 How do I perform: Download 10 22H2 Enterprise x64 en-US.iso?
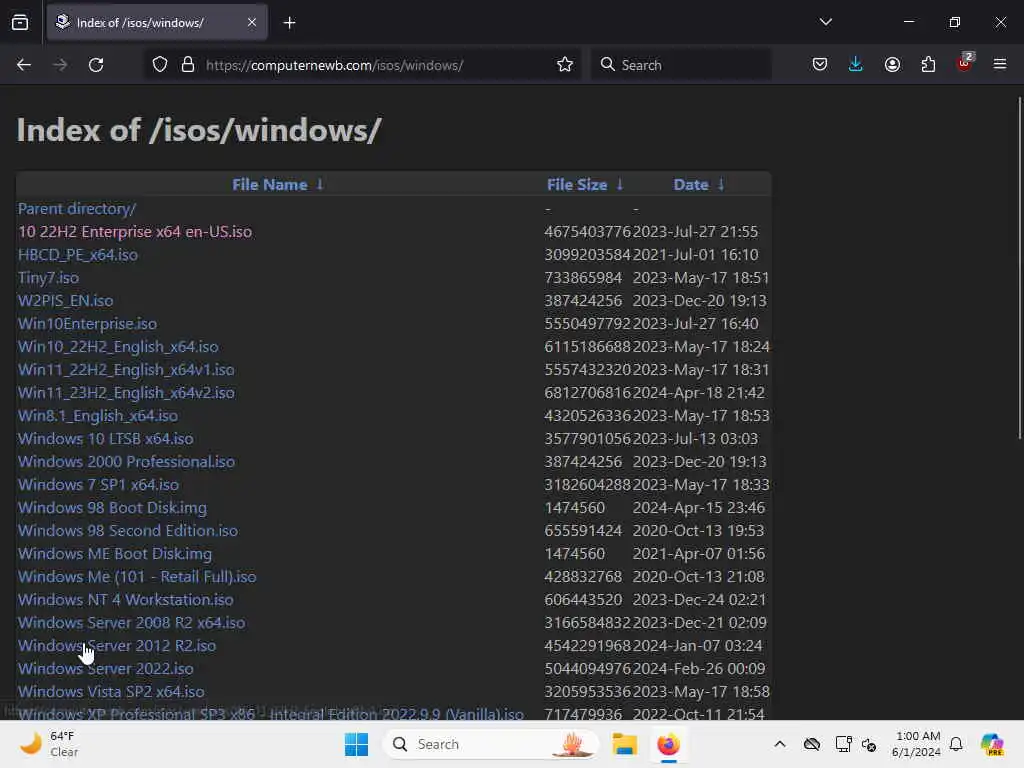point(135,232)
